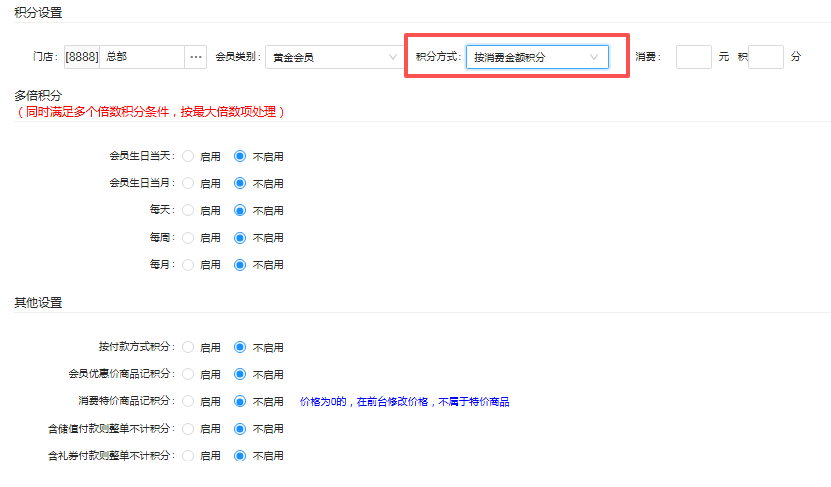Enable 按付款方式积分

coord(188,347)
